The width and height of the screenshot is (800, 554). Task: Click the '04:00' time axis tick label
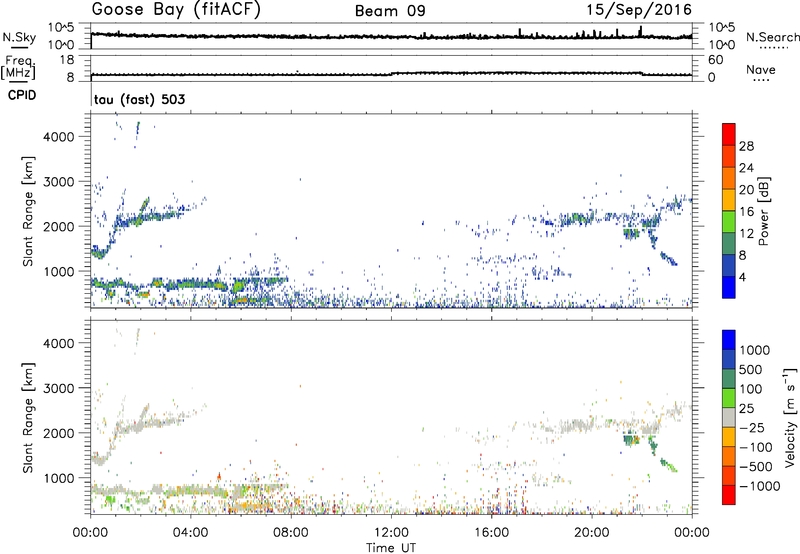click(x=190, y=533)
